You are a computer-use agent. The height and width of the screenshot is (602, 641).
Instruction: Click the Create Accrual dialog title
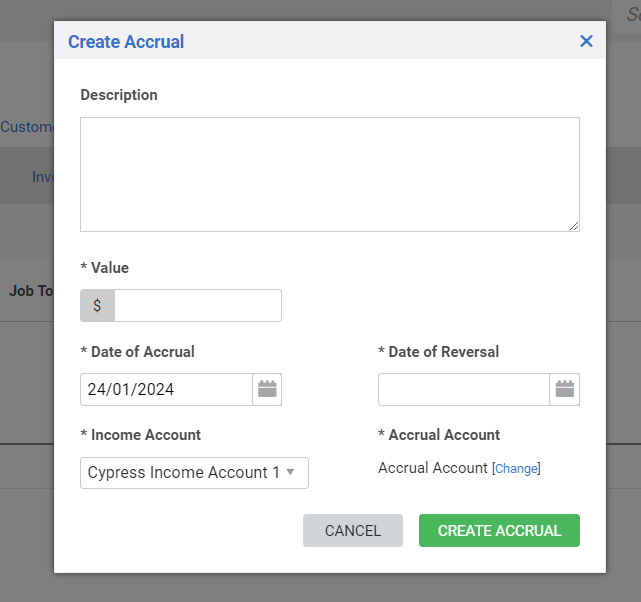pyautogui.click(x=126, y=42)
